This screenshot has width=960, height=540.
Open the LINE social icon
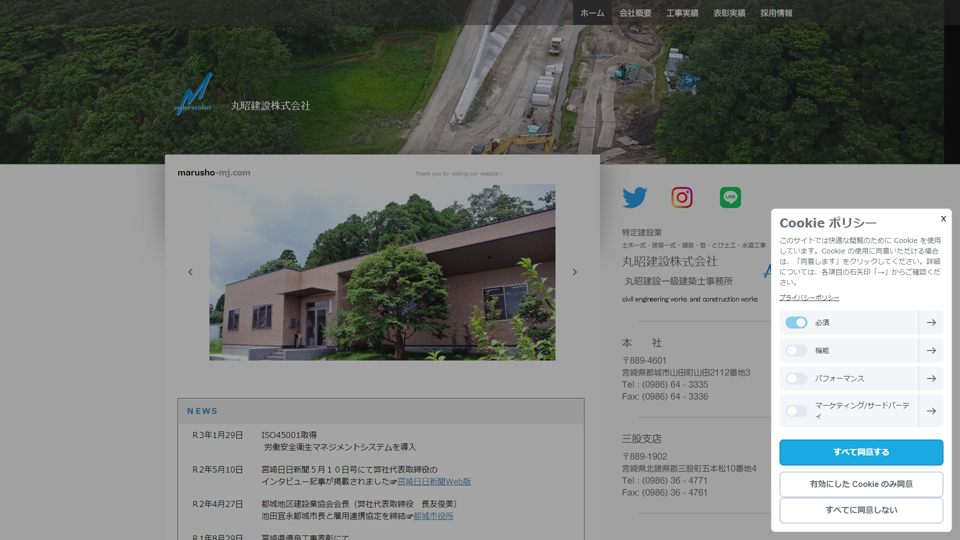(730, 198)
